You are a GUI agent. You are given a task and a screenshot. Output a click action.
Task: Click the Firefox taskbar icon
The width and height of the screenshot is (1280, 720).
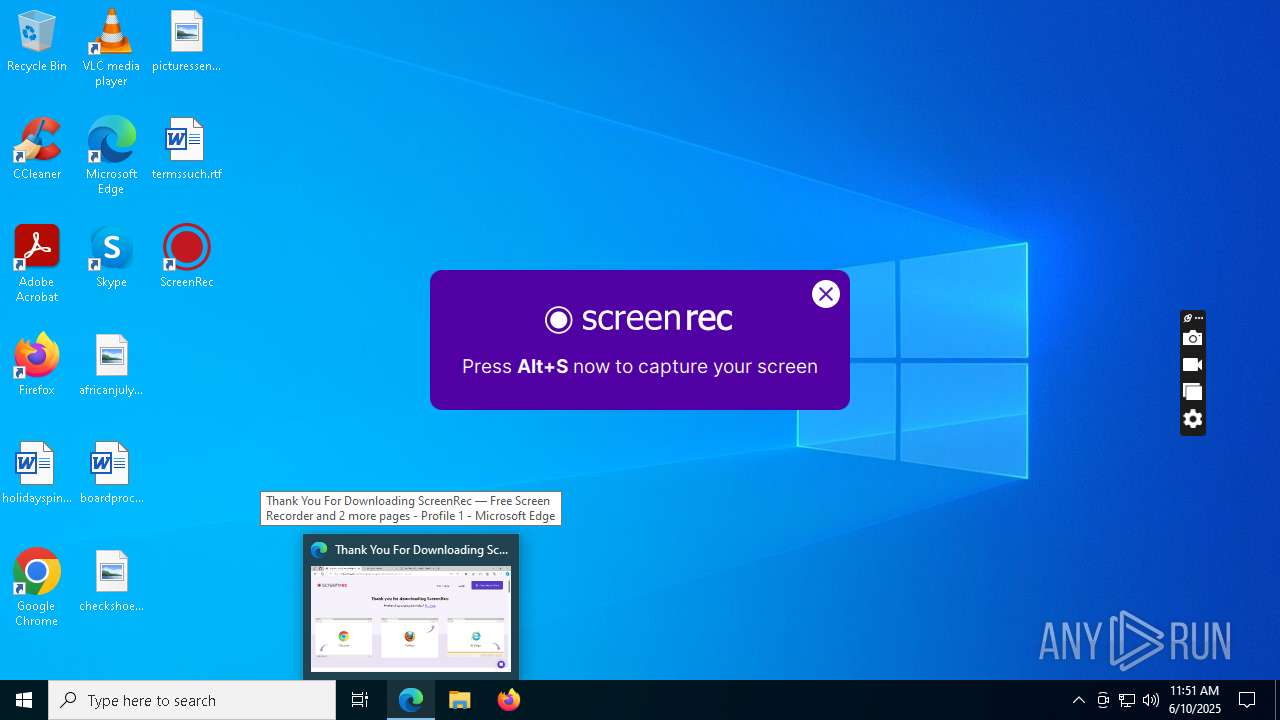[509, 700]
